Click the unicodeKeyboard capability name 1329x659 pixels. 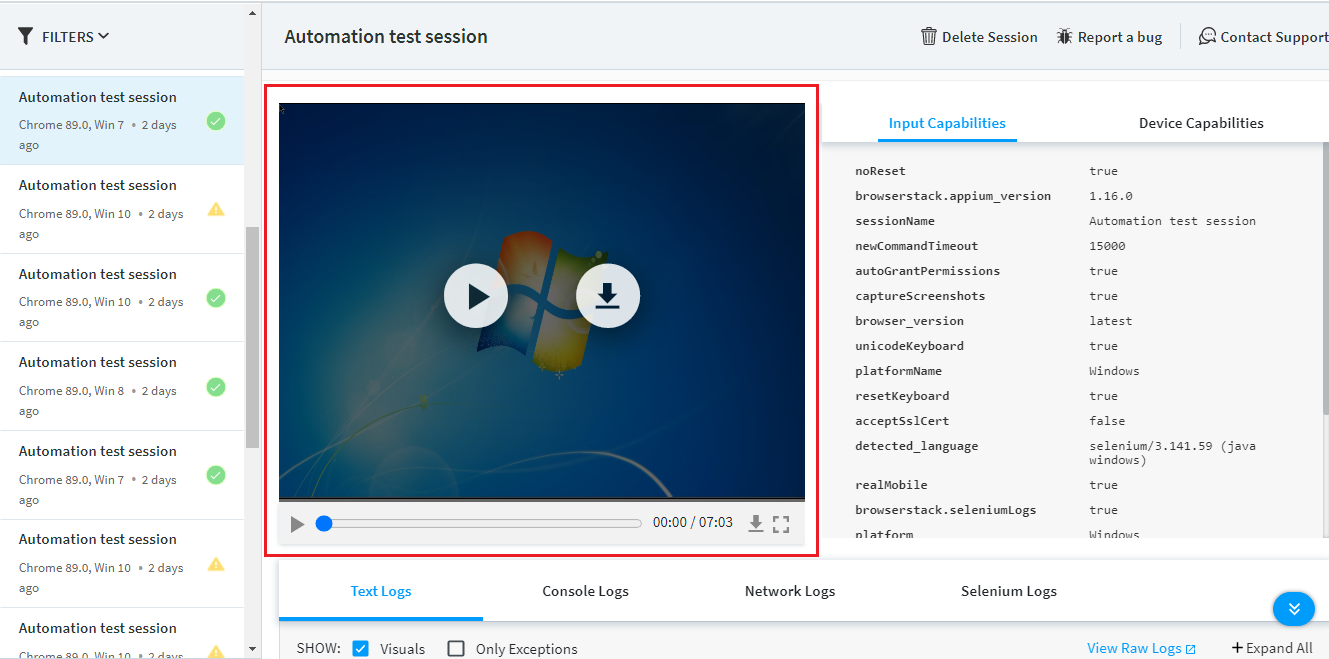tap(910, 346)
